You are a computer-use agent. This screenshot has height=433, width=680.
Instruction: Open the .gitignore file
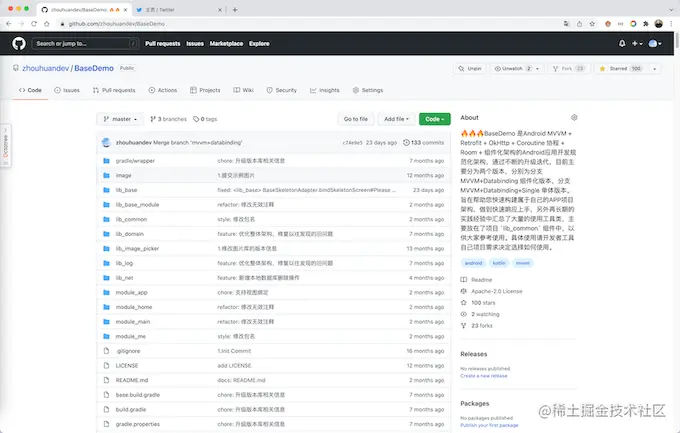[x=128, y=351]
